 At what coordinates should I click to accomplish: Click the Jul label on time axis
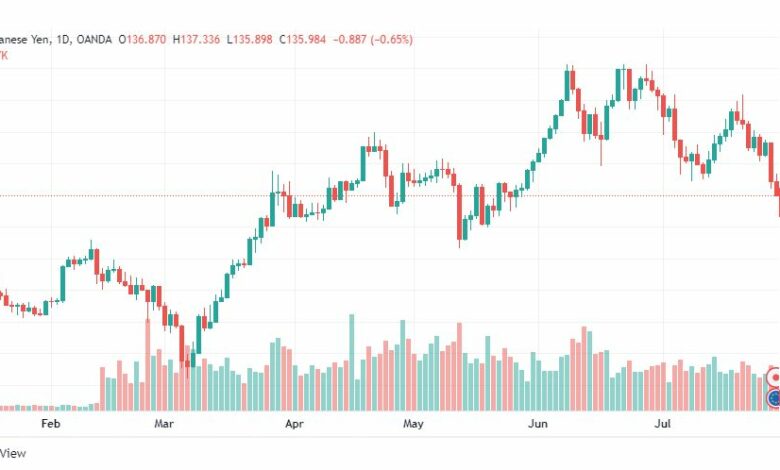coord(662,424)
